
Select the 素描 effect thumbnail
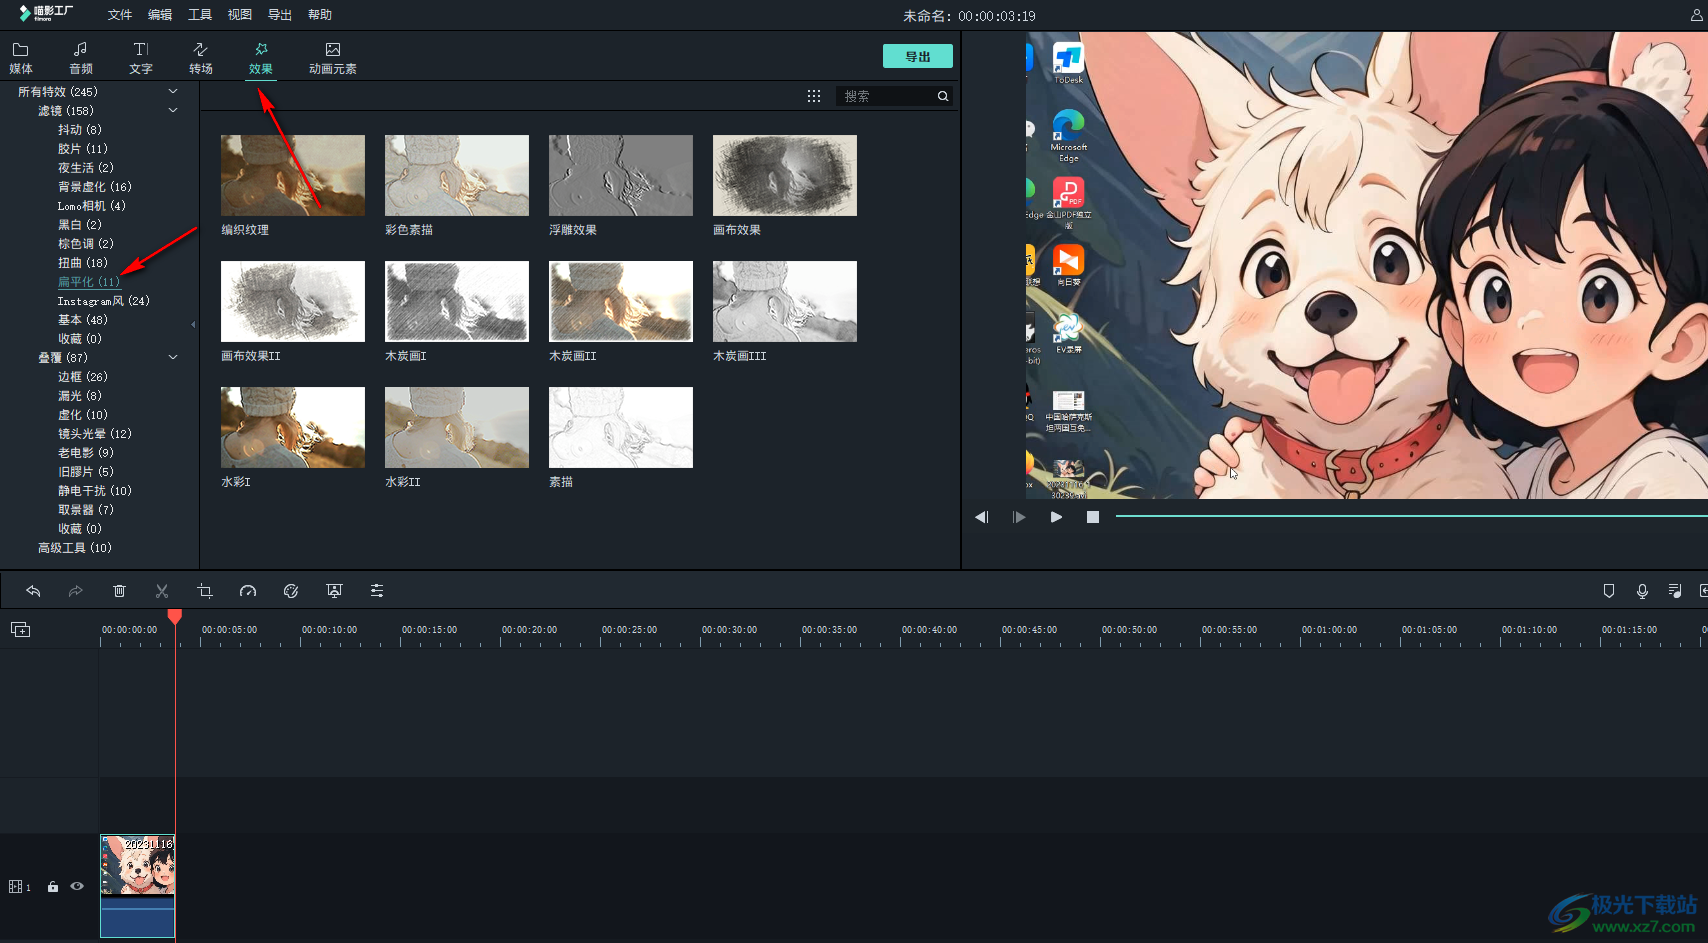click(621, 427)
